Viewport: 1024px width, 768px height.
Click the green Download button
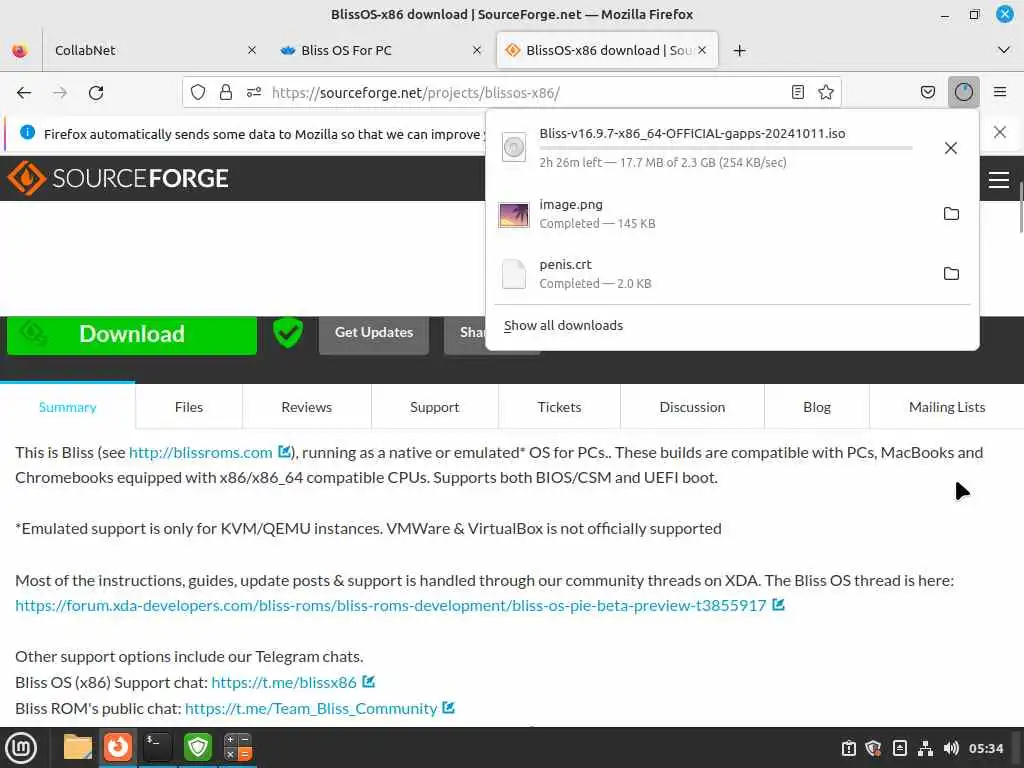tap(131, 334)
